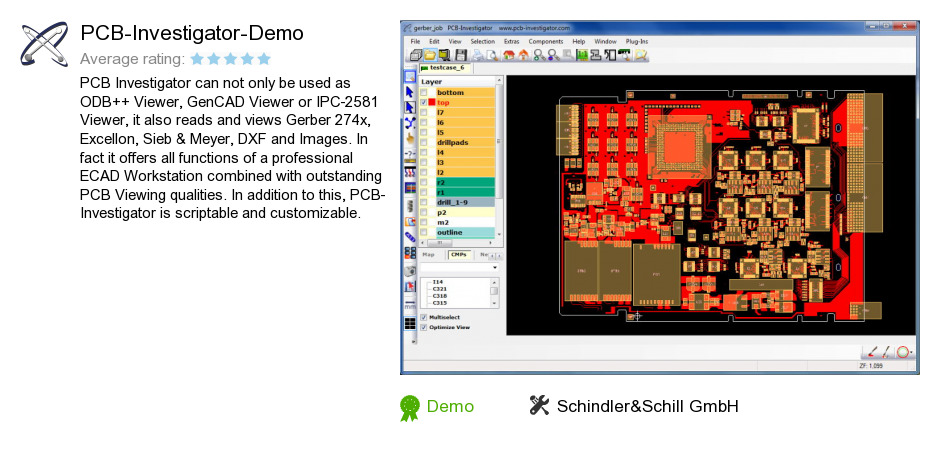Click the red color swatch for top layer
Viewport: 940px width, 452px height.
pos(432,103)
